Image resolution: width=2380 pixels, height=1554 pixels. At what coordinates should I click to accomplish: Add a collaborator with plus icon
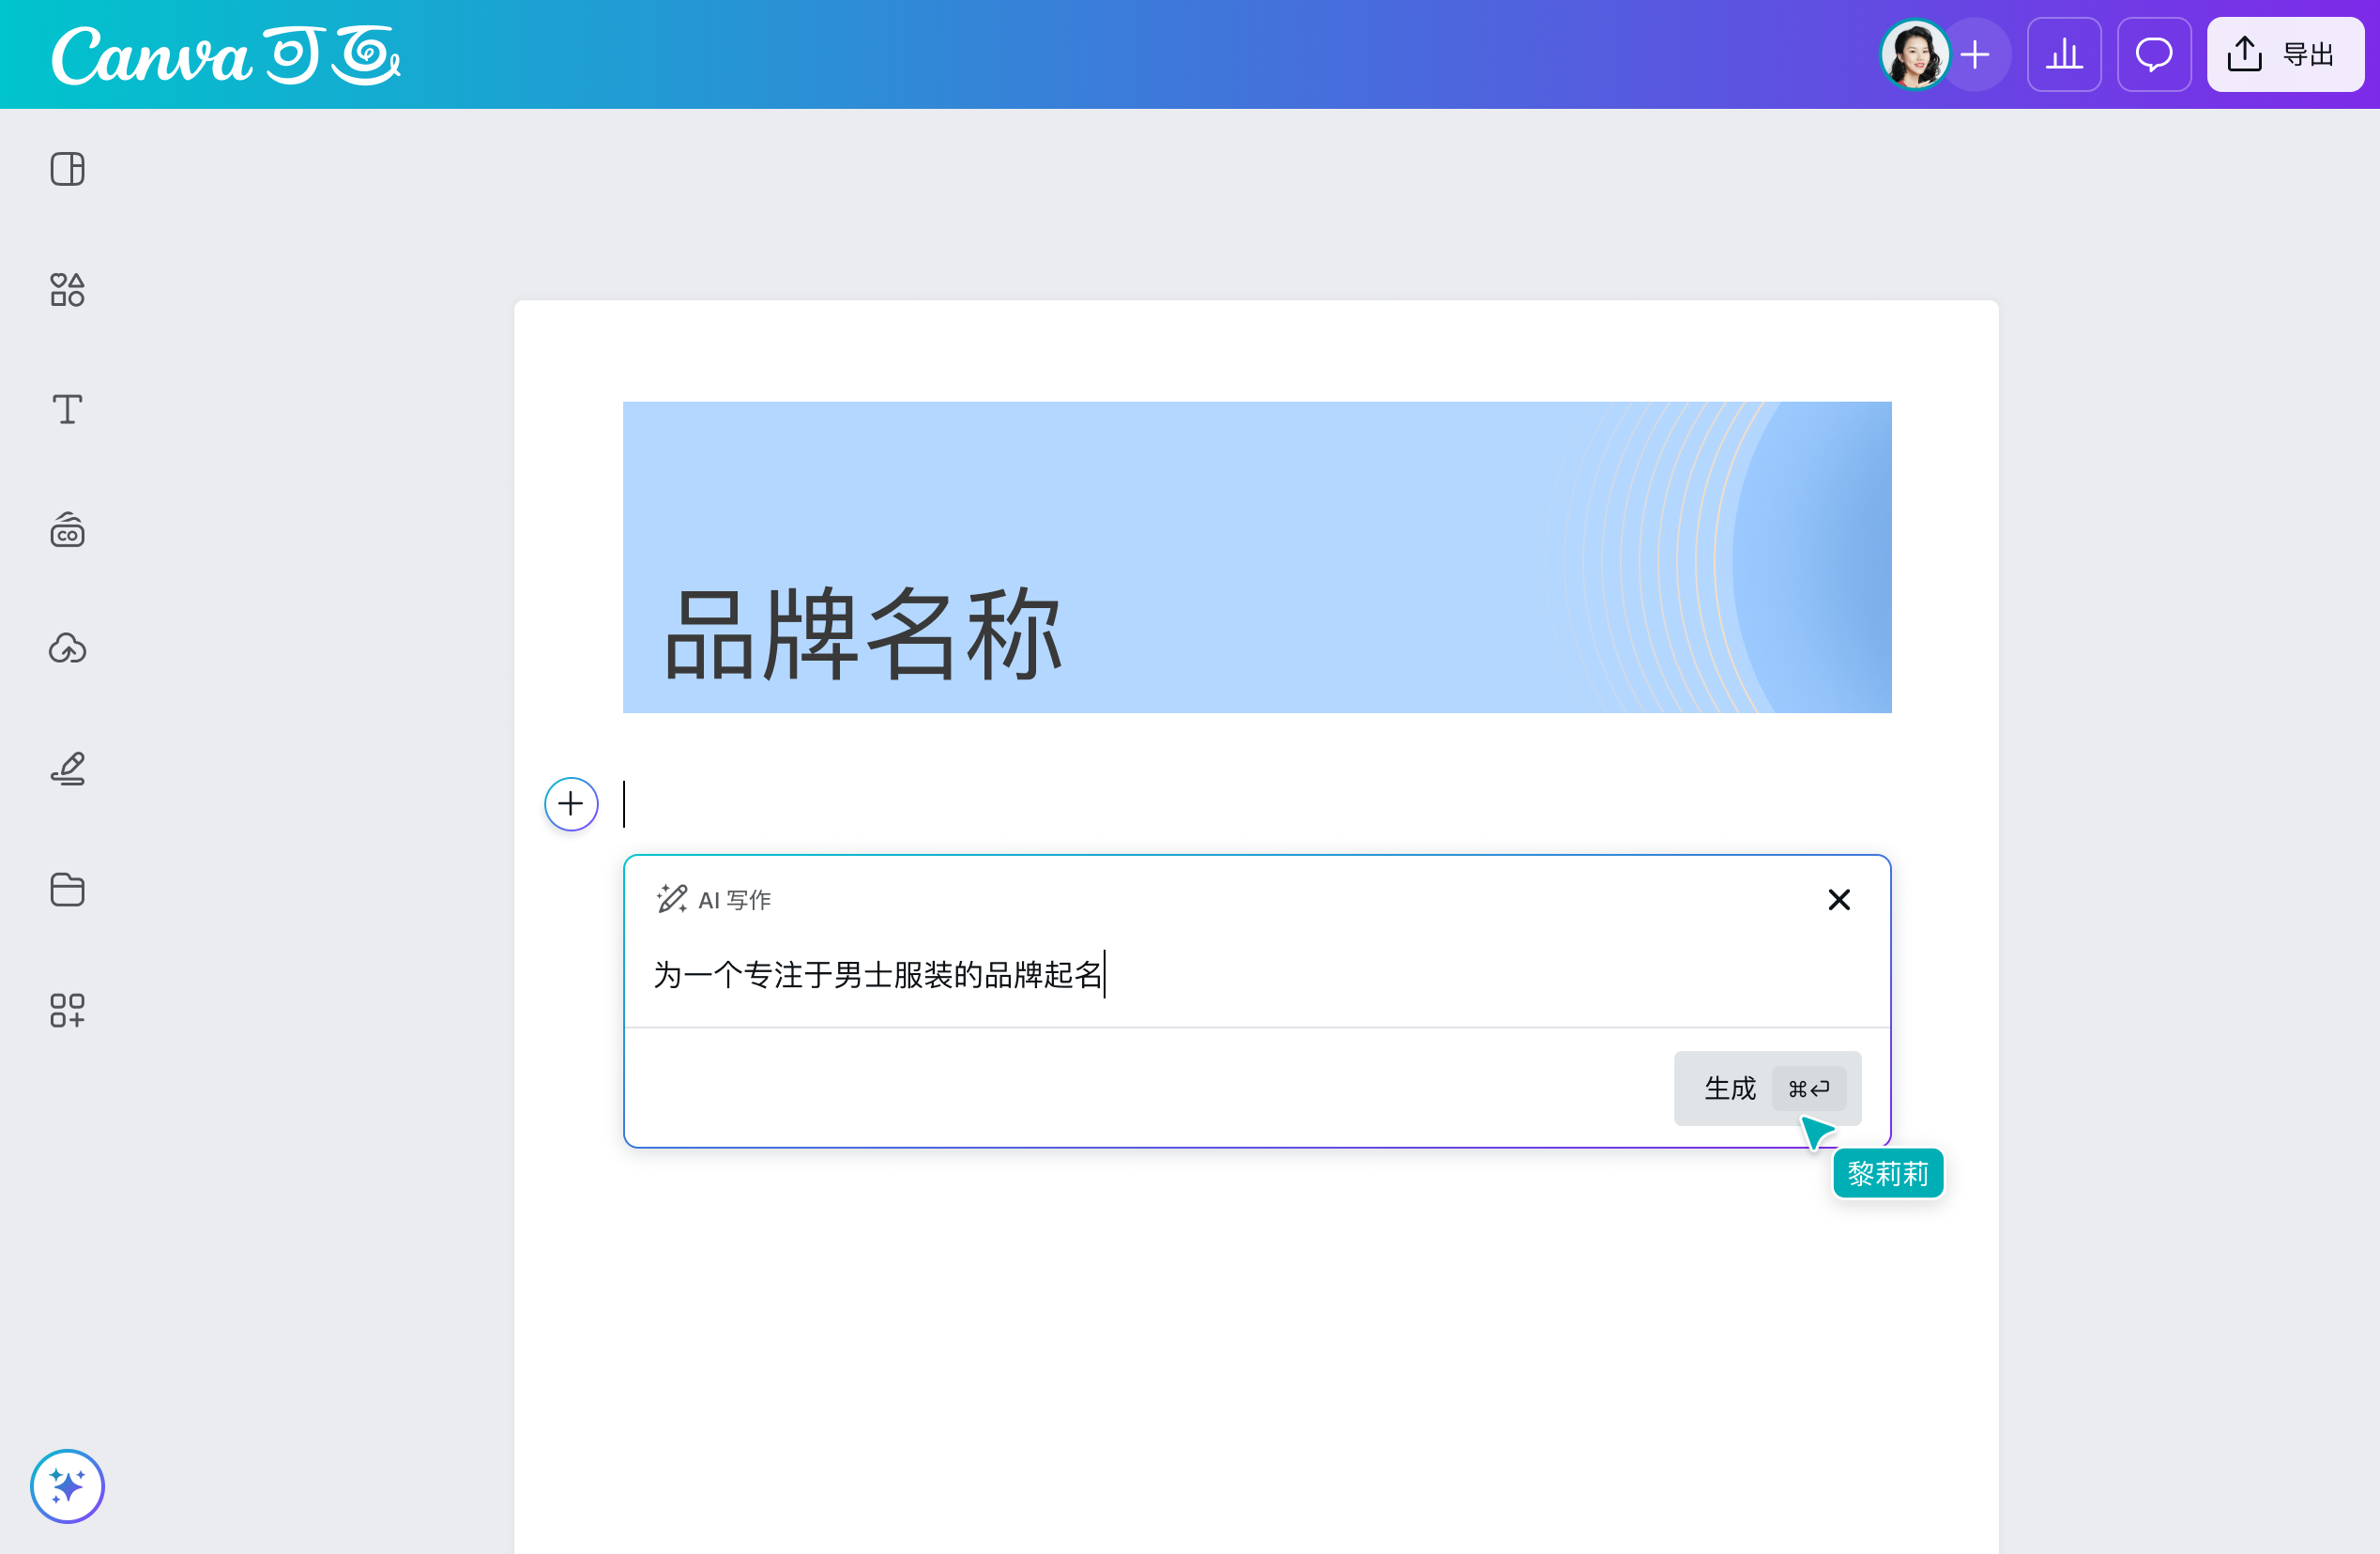[x=1976, y=54]
